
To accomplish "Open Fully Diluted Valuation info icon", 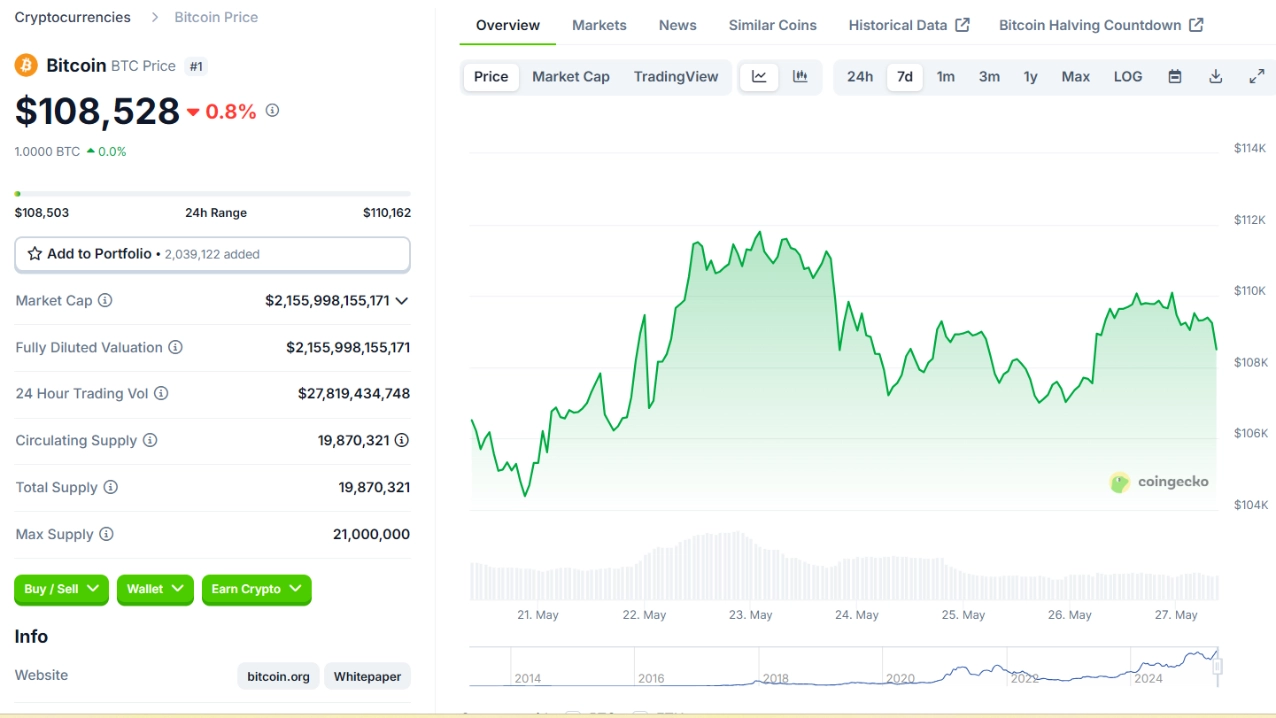I will coord(175,347).
